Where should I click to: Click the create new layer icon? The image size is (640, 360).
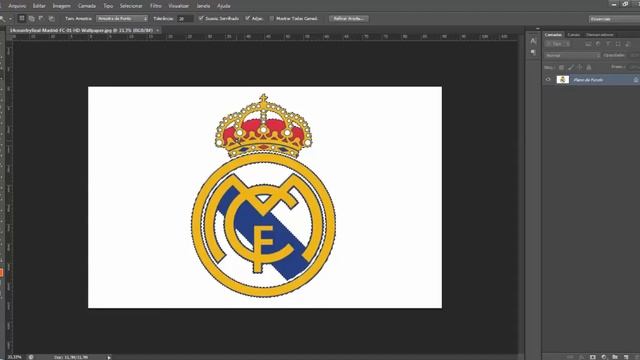point(626,357)
